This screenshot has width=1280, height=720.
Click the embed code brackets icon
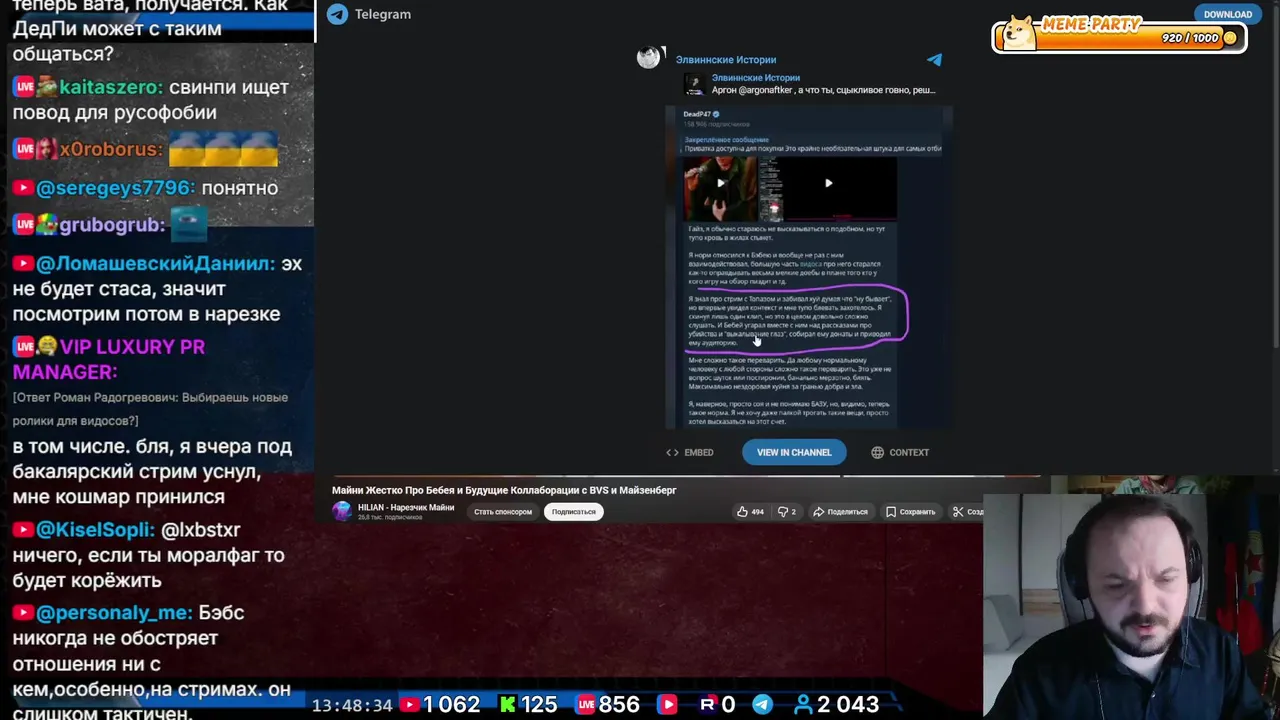pyautogui.click(x=672, y=452)
